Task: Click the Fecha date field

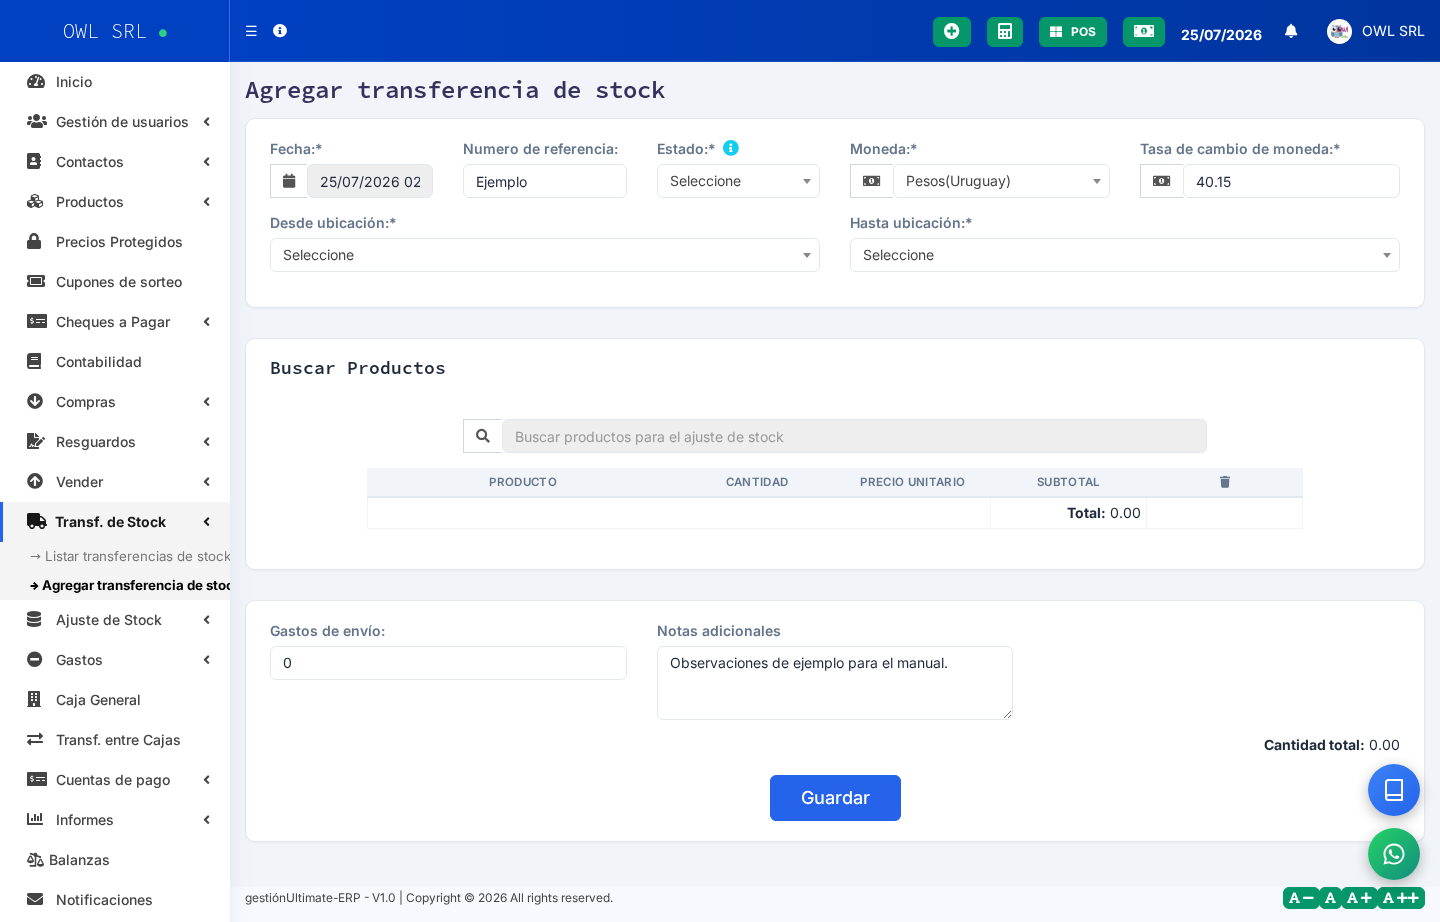Action: coord(370,181)
